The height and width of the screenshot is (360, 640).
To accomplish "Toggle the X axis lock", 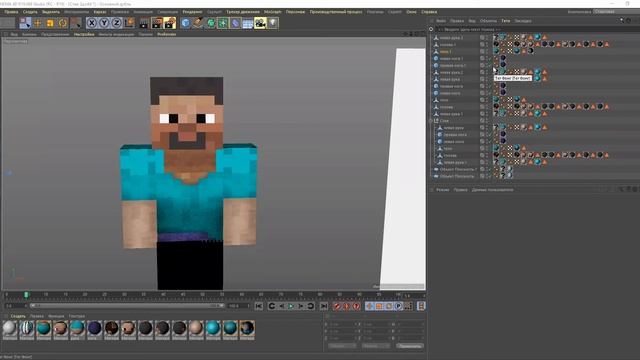I will pyautogui.click(x=92, y=23).
